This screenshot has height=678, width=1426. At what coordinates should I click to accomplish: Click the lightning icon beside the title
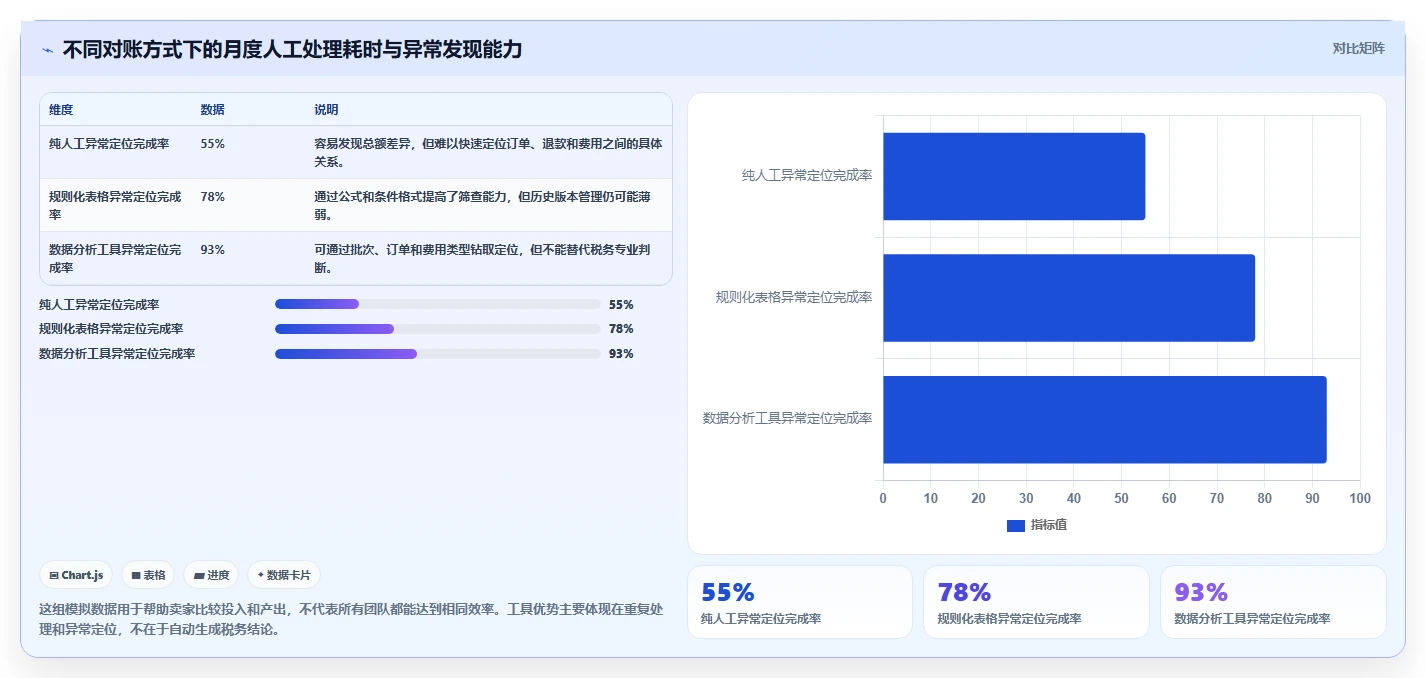click(47, 50)
